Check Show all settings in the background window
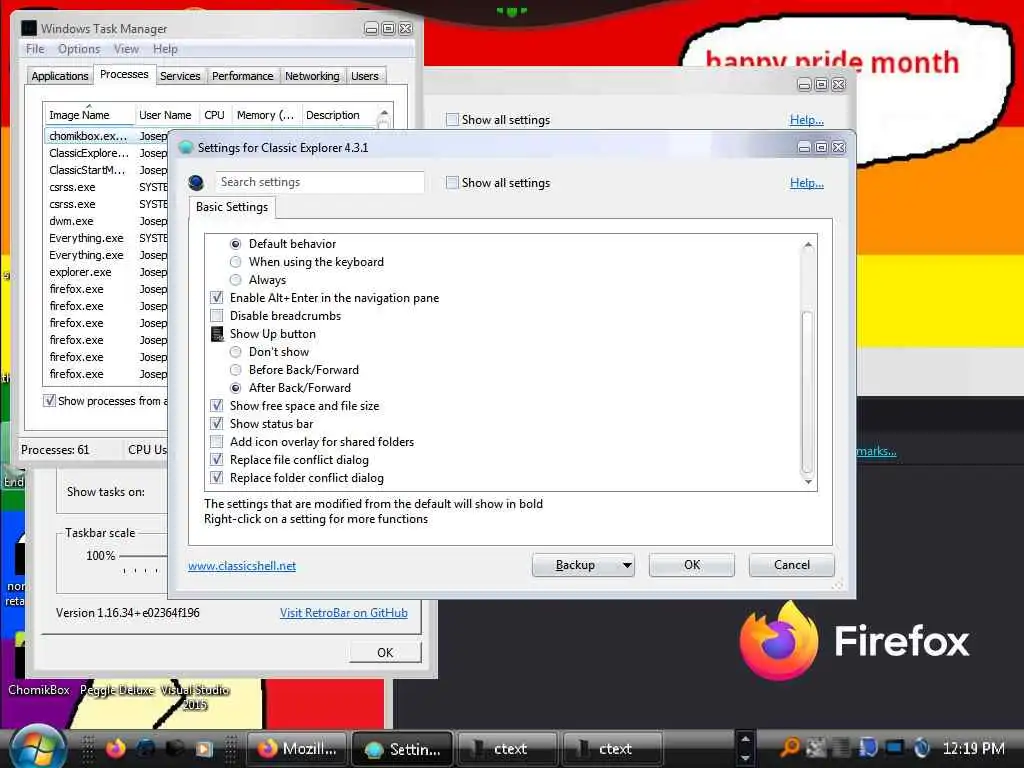The width and height of the screenshot is (1024, 768). coord(452,120)
